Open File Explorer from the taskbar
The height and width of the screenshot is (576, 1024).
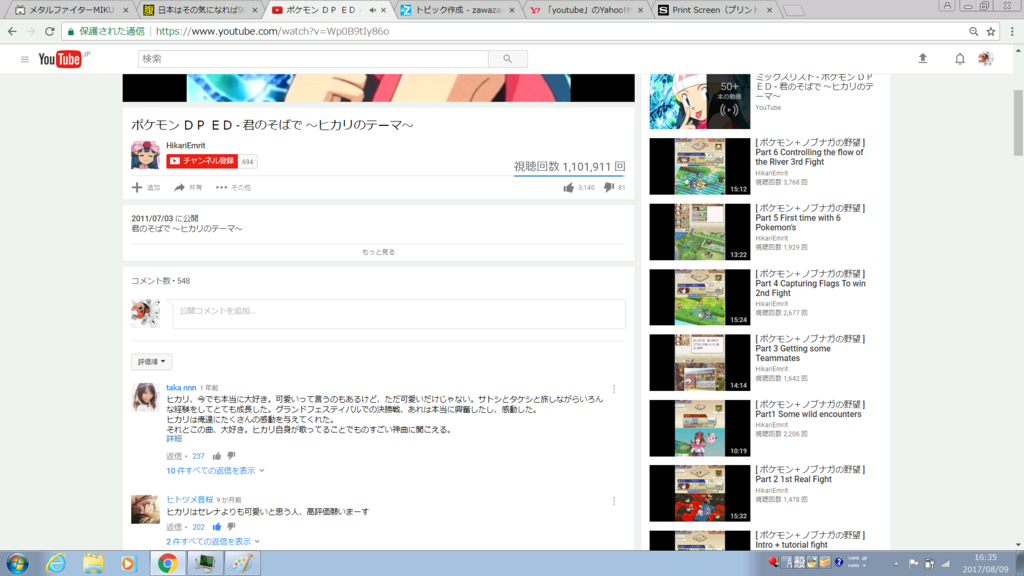93,563
